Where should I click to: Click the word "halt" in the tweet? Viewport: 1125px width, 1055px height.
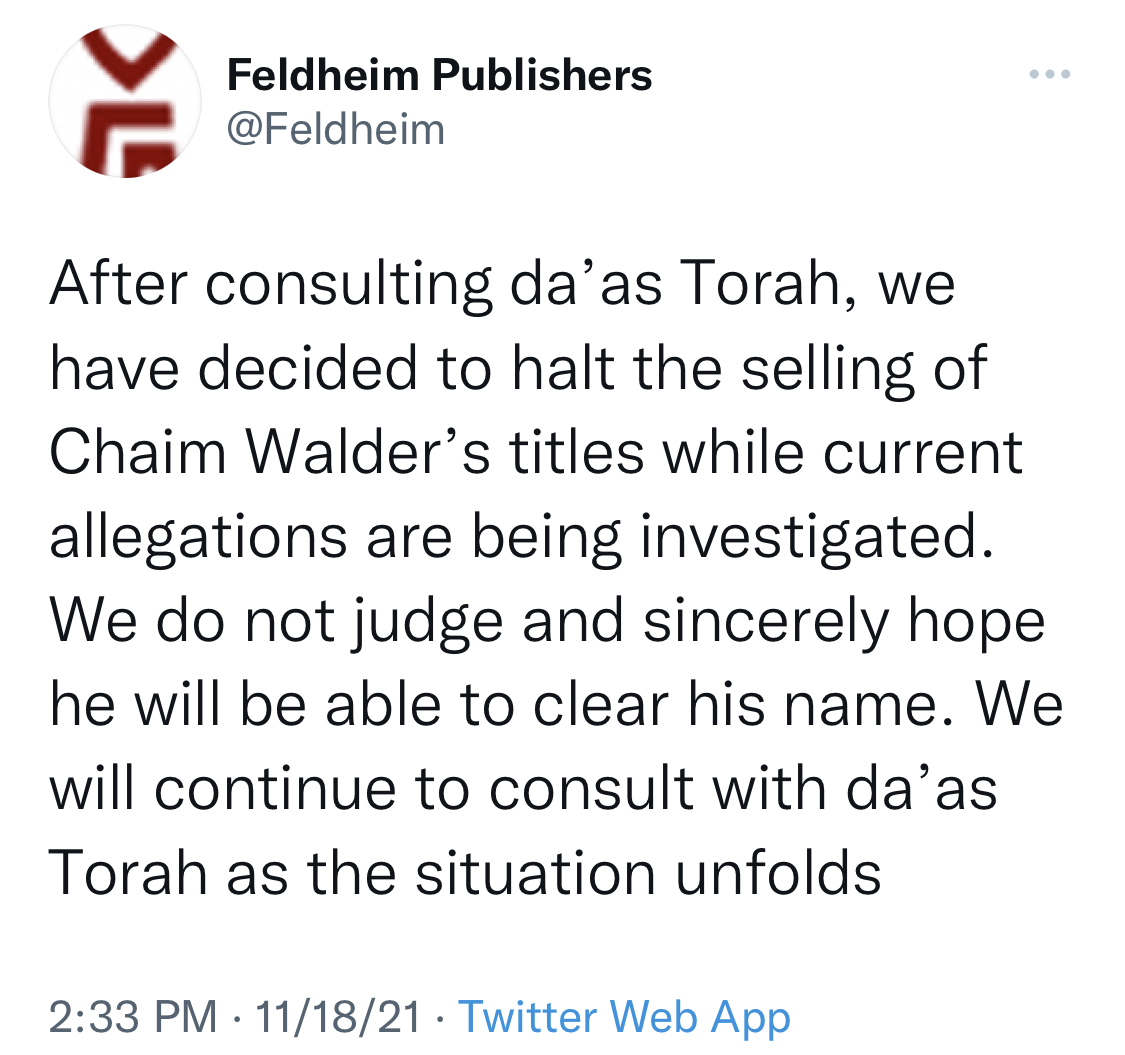click(568, 369)
